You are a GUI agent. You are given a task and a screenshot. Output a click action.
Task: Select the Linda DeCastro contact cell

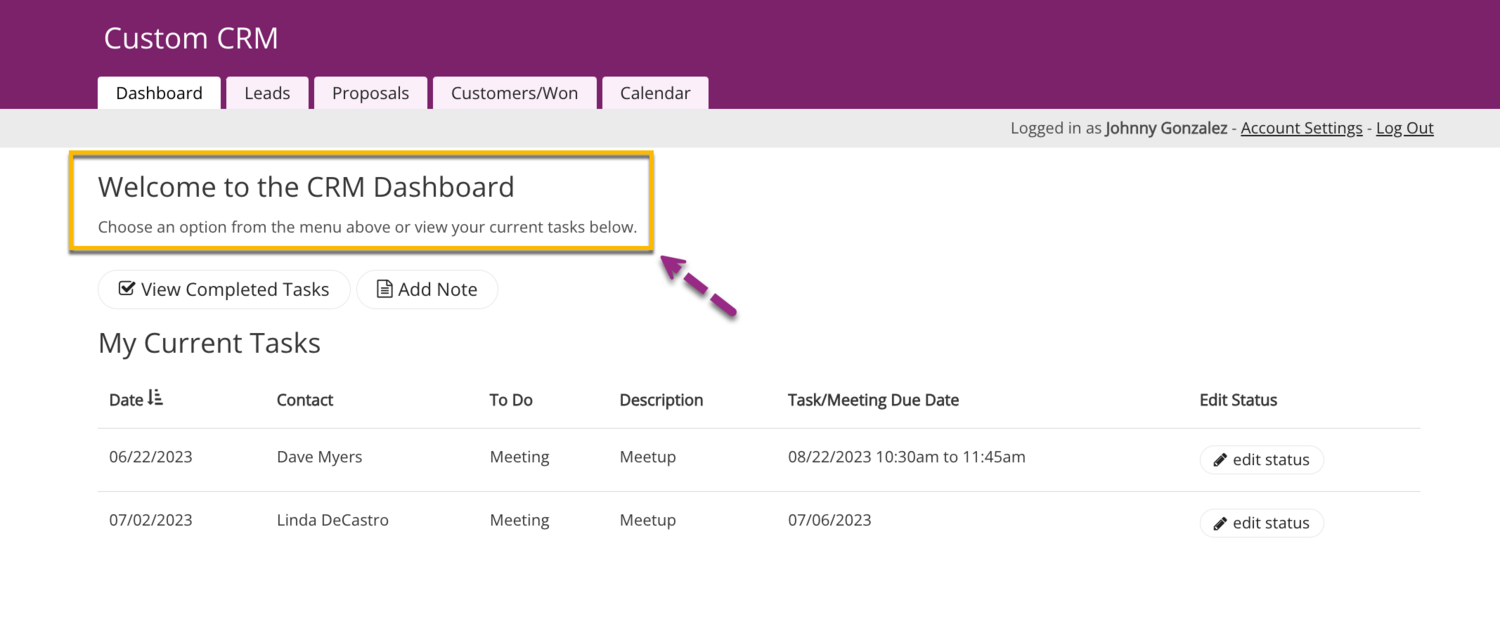click(332, 520)
